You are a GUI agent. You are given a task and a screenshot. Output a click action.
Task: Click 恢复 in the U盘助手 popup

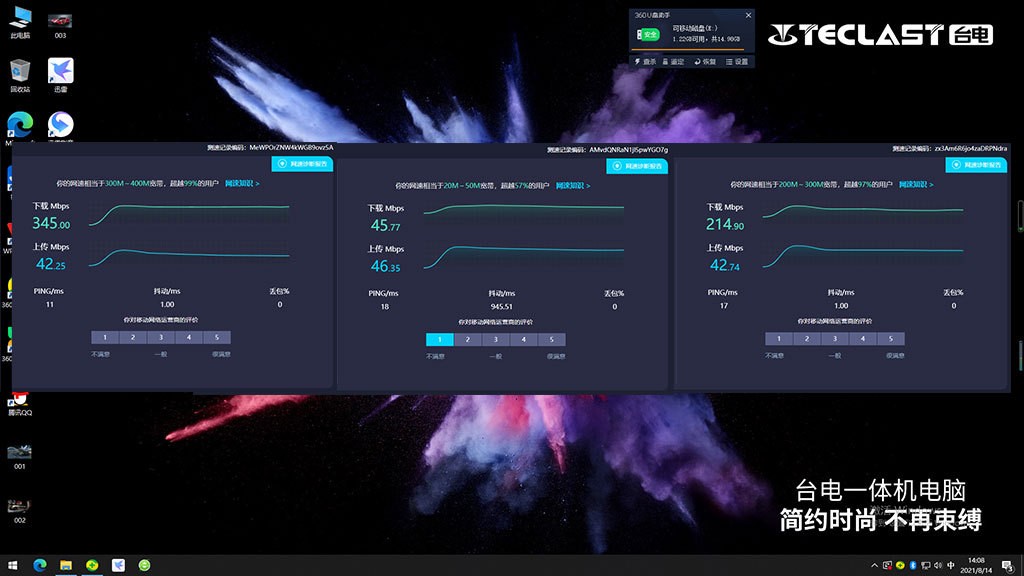click(705, 61)
